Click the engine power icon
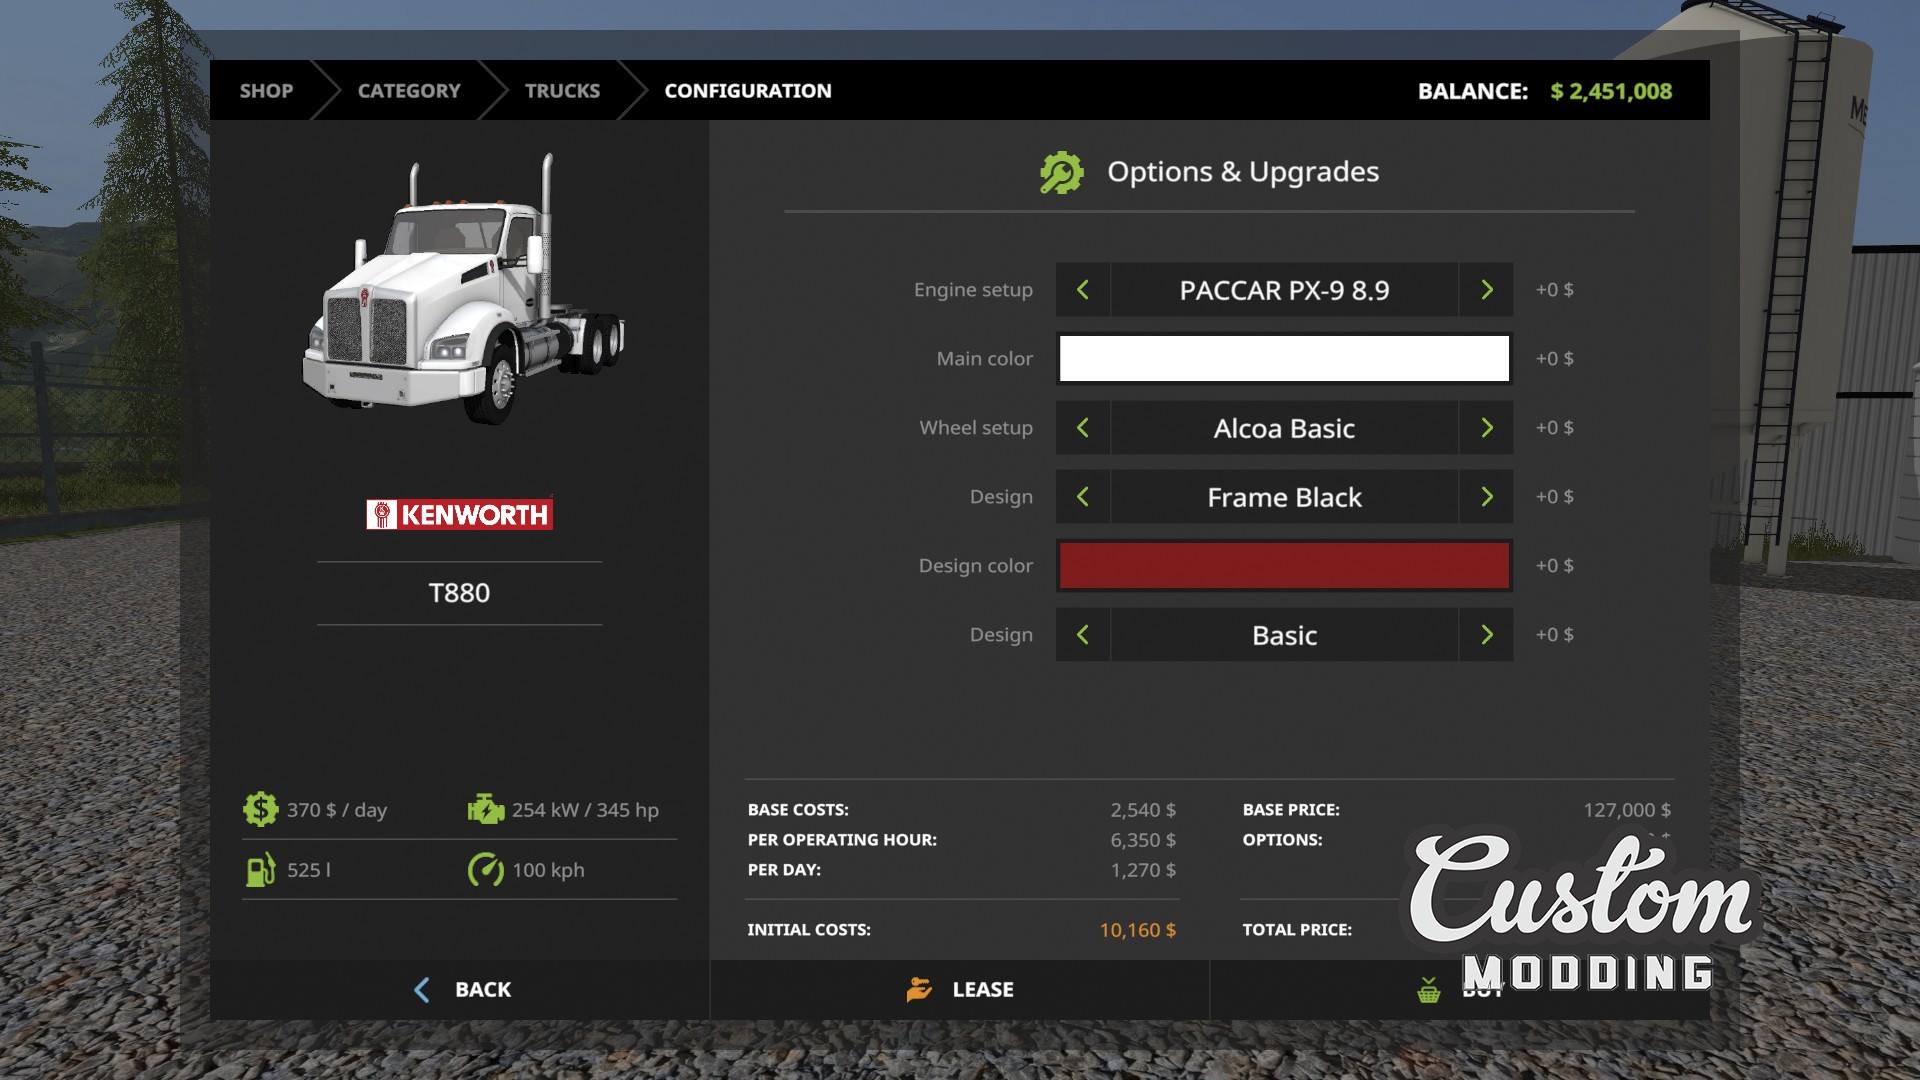 [x=486, y=809]
